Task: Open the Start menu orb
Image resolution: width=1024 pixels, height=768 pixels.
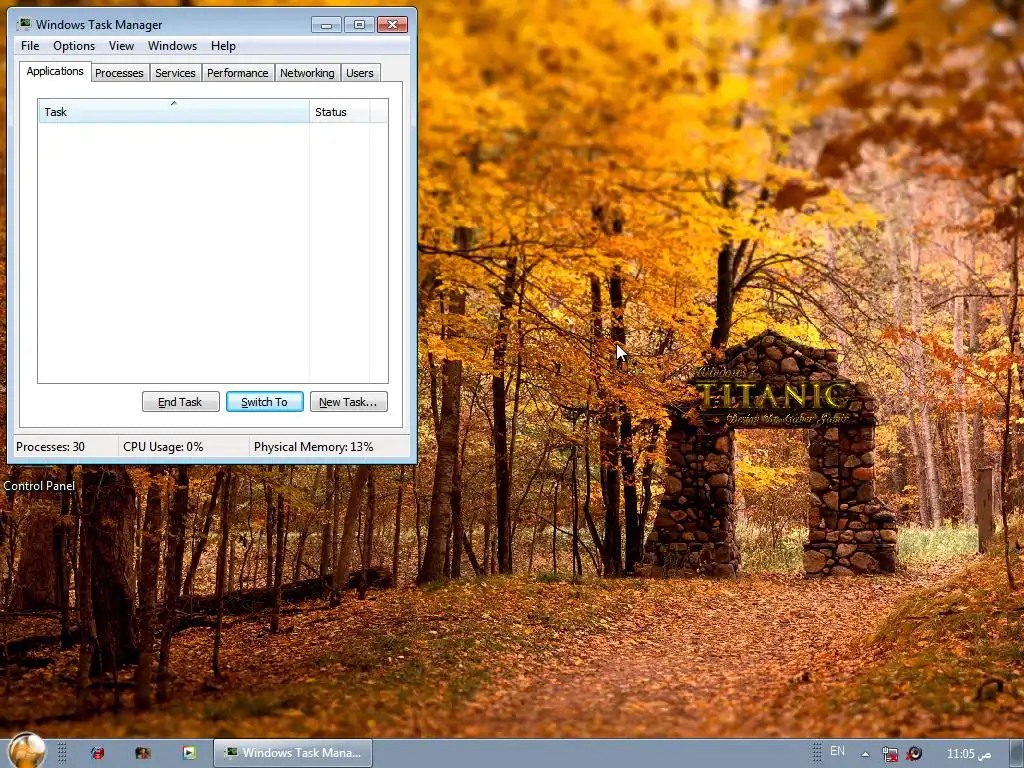Action: [27, 751]
